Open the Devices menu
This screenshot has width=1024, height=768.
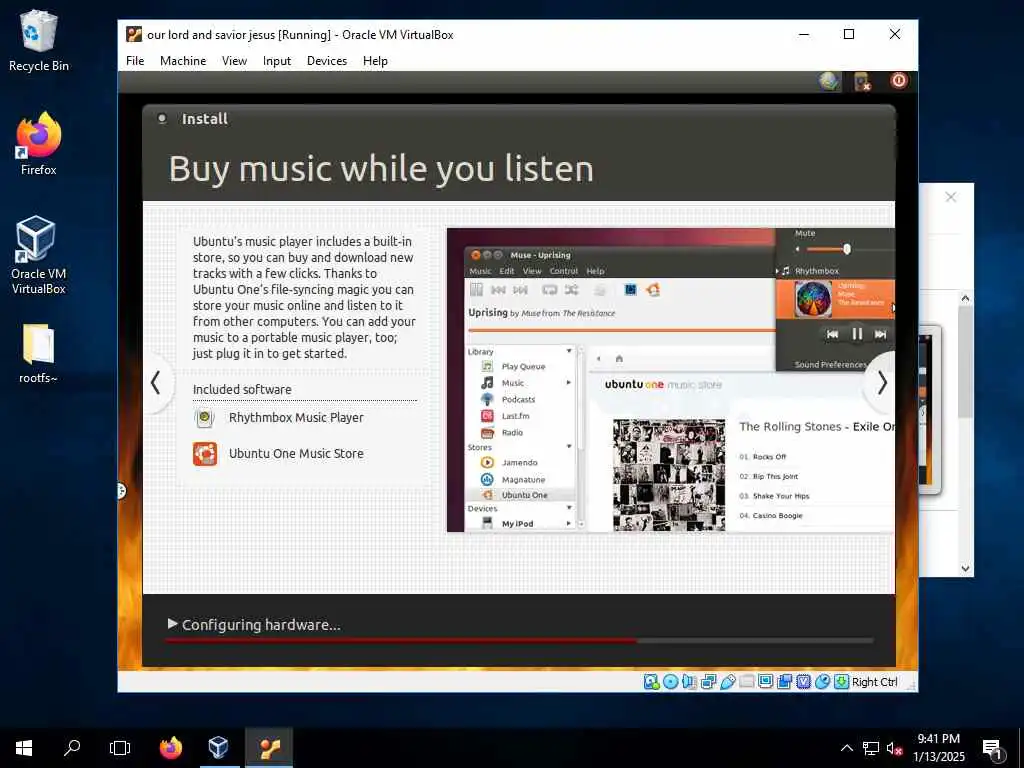click(x=327, y=61)
